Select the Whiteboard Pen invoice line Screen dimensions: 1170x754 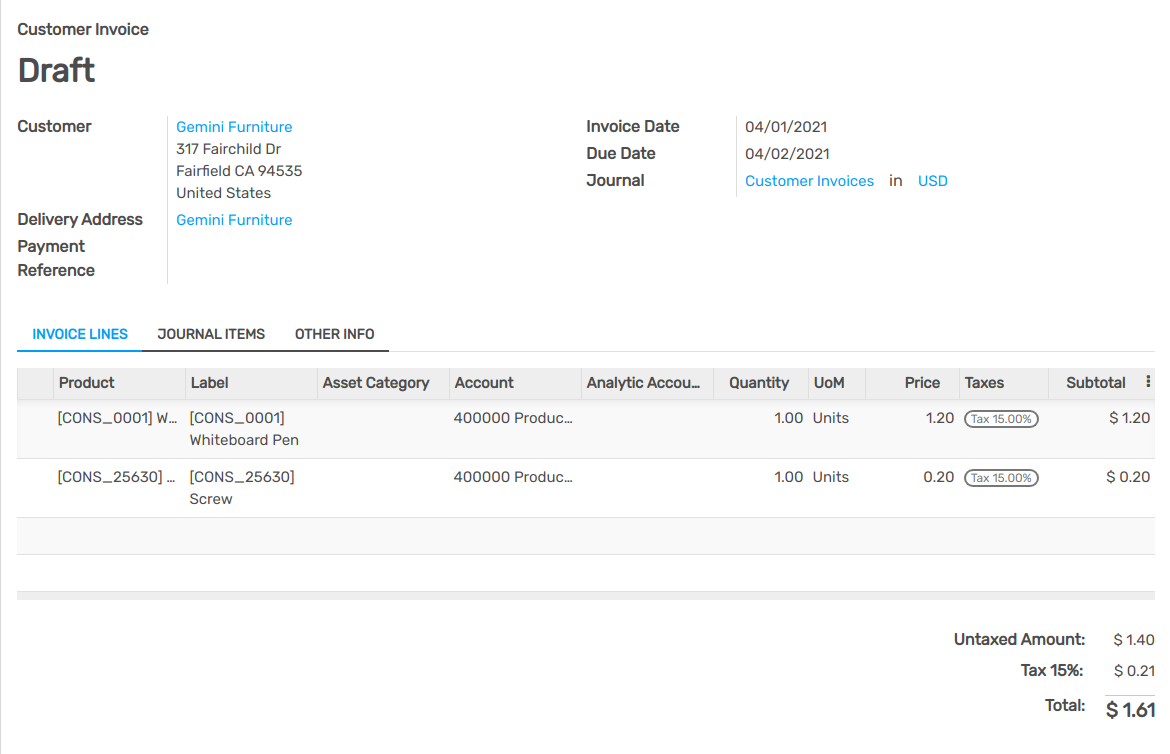coord(243,428)
